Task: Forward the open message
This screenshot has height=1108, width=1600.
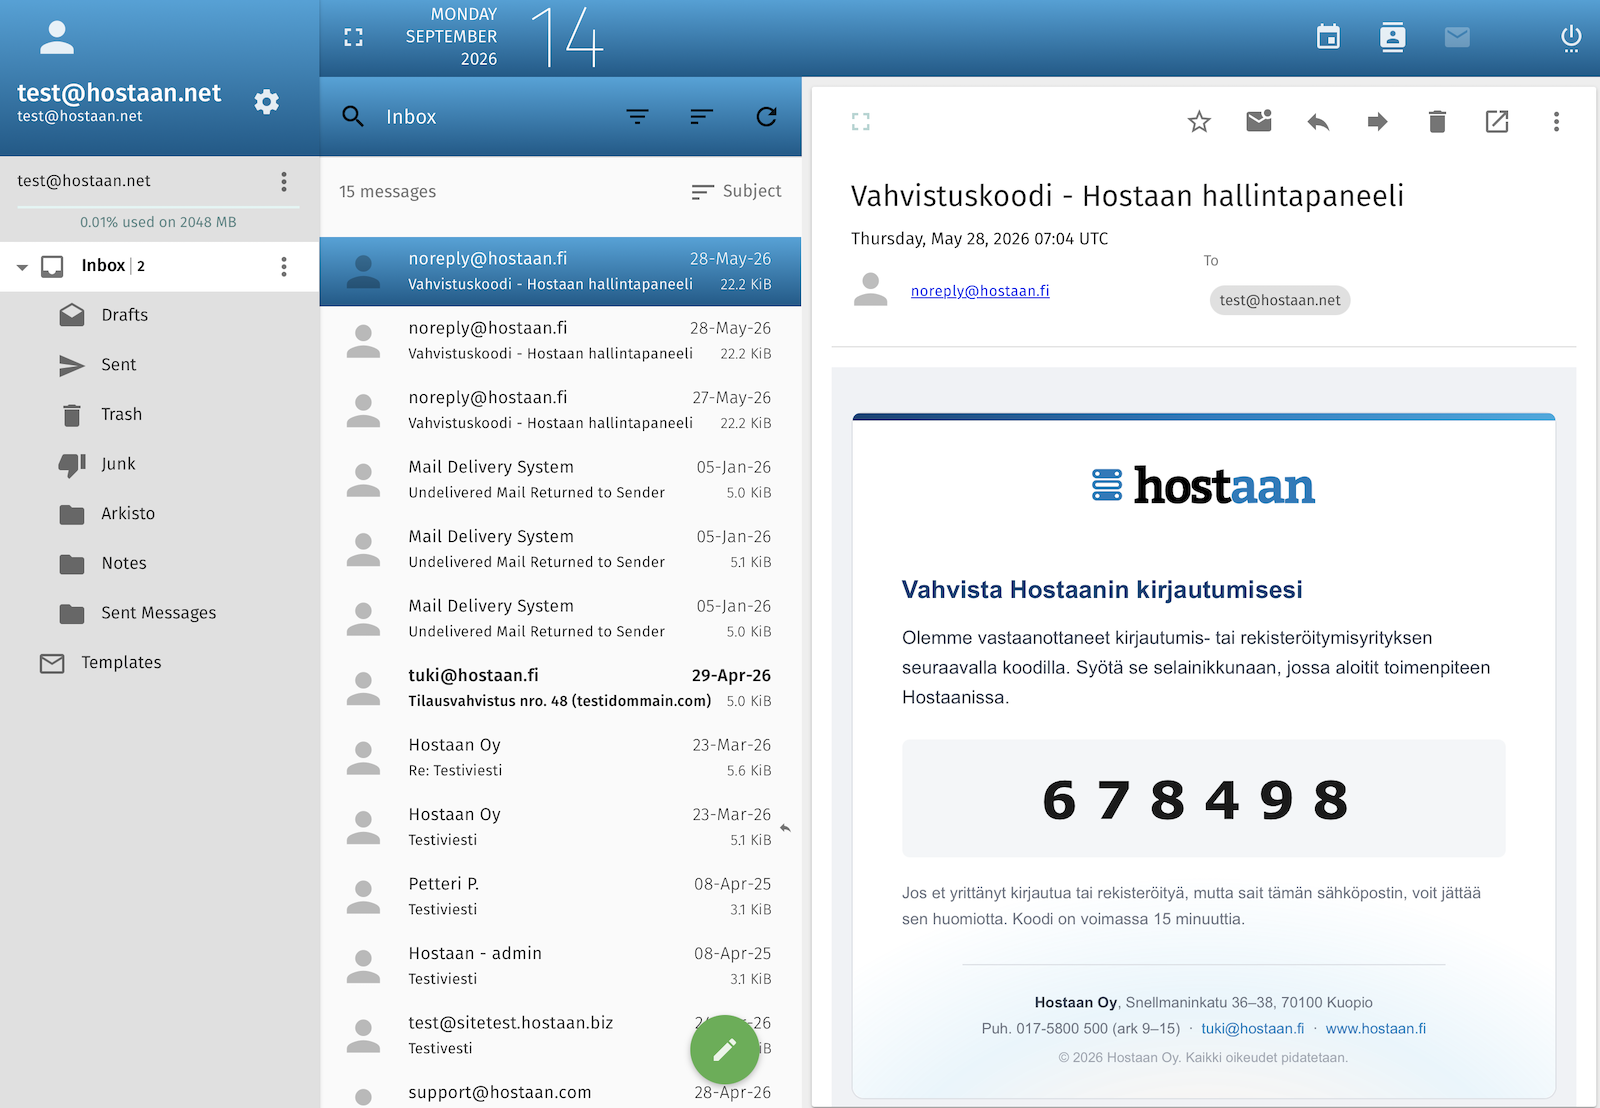Action: point(1377,122)
